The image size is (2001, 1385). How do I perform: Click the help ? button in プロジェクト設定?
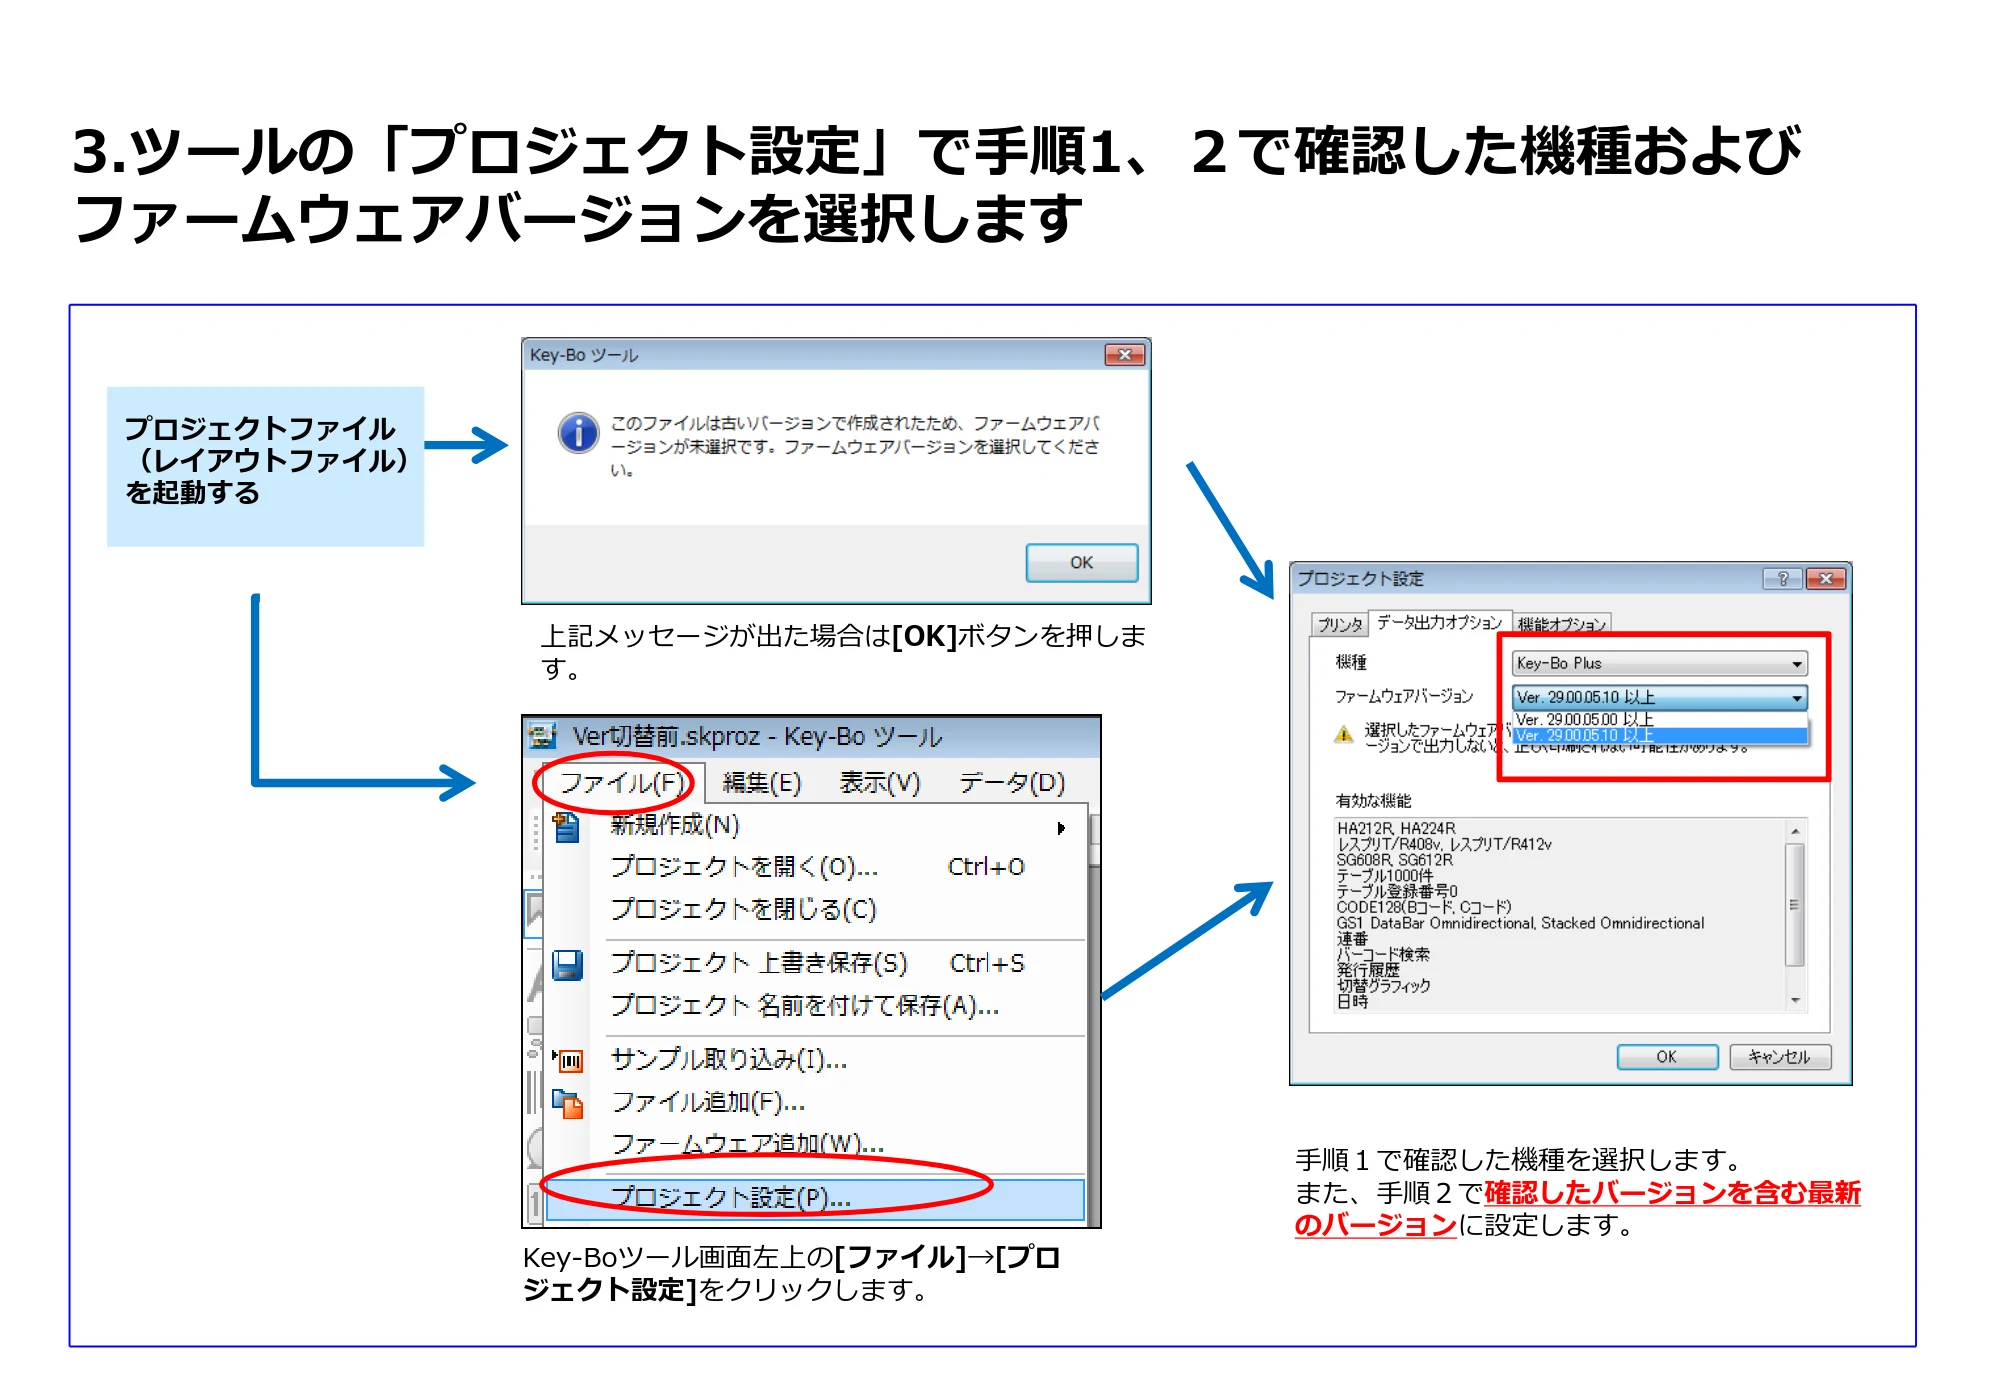coord(1782,578)
